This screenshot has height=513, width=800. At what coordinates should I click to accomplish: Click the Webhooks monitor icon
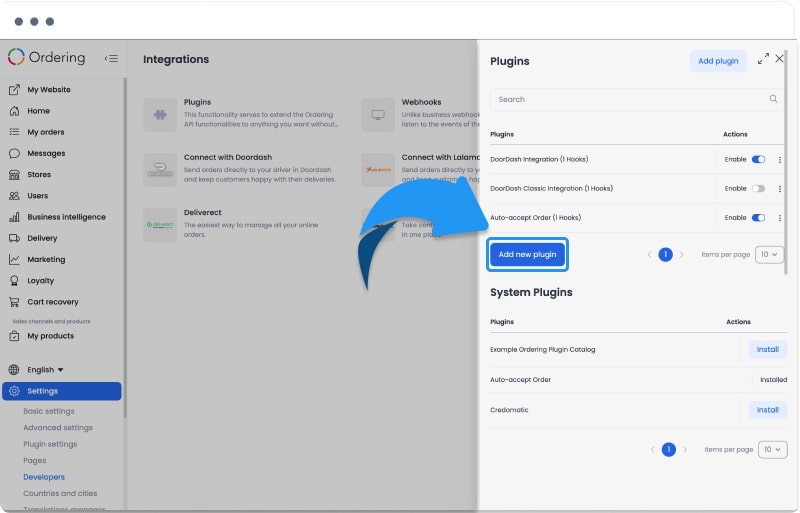tap(378, 114)
